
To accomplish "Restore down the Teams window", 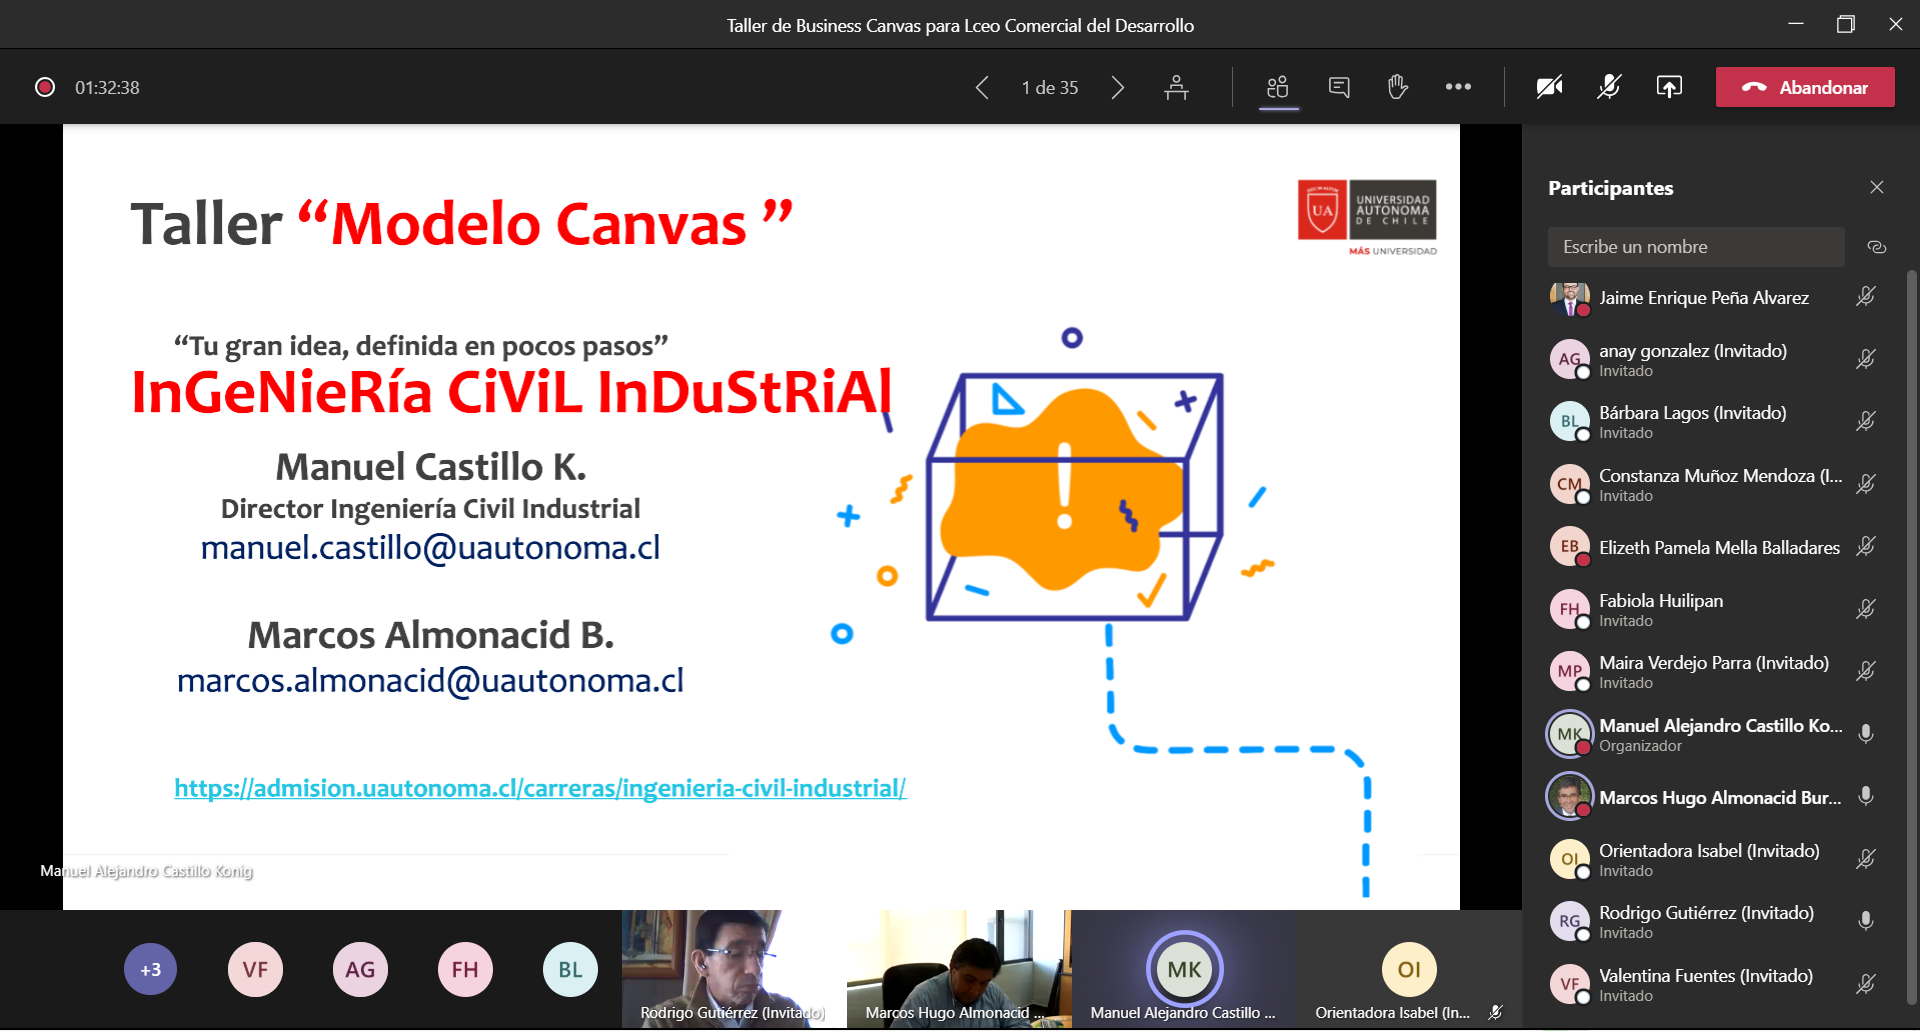I will pyautogui.click(x=1846, y=24).
